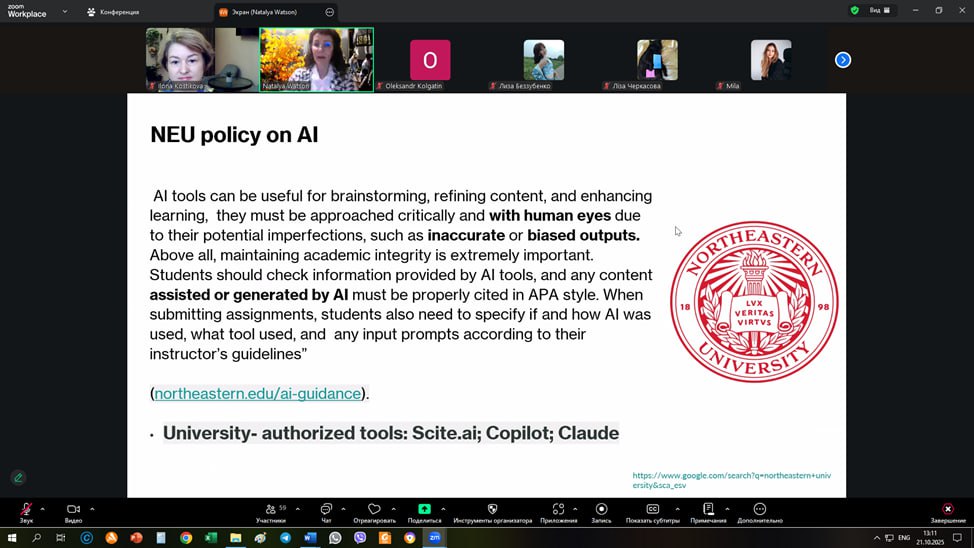Click the Отреагировать reactions heart icon
This screenshot has height=548, width=974.
click(374, 510)
